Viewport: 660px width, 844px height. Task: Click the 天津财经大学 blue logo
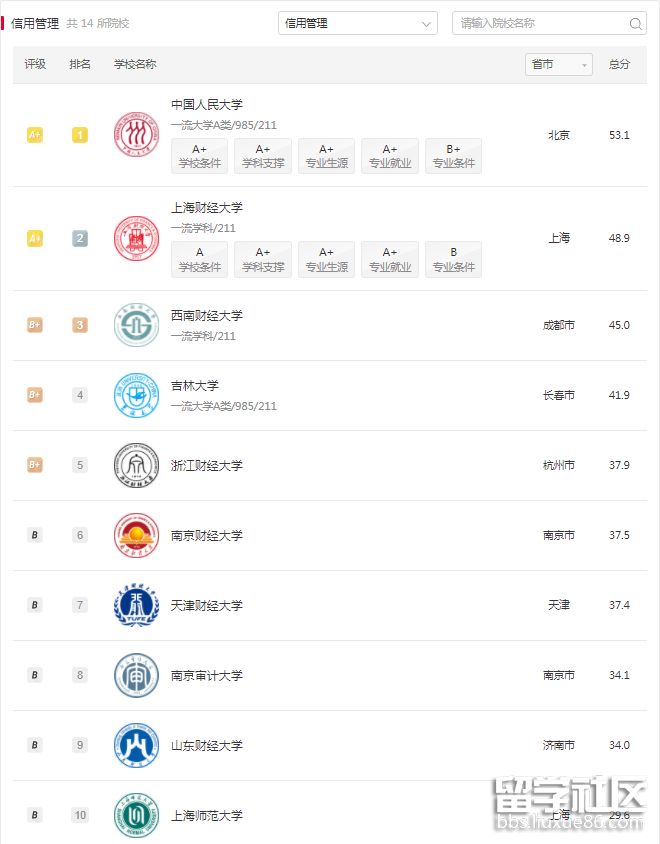point(136,605)
